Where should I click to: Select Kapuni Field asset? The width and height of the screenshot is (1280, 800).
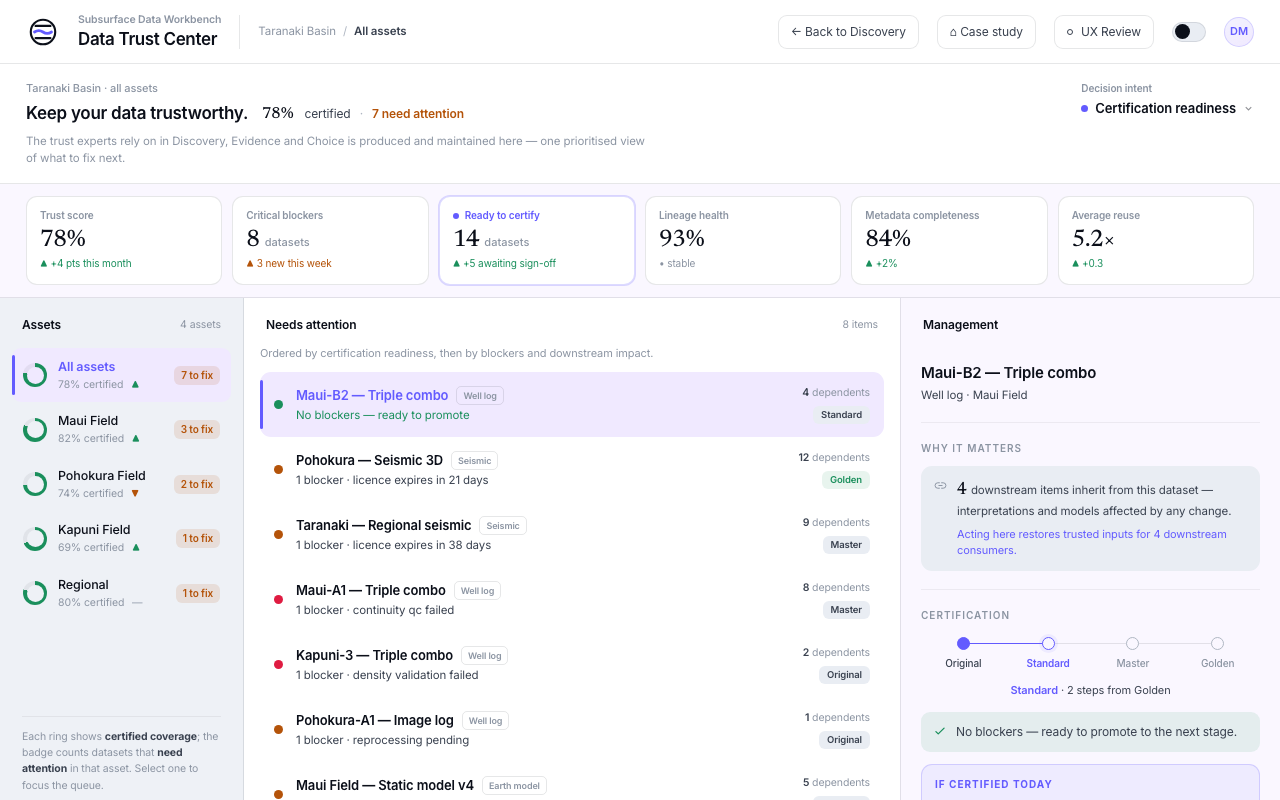pos(122,538)
